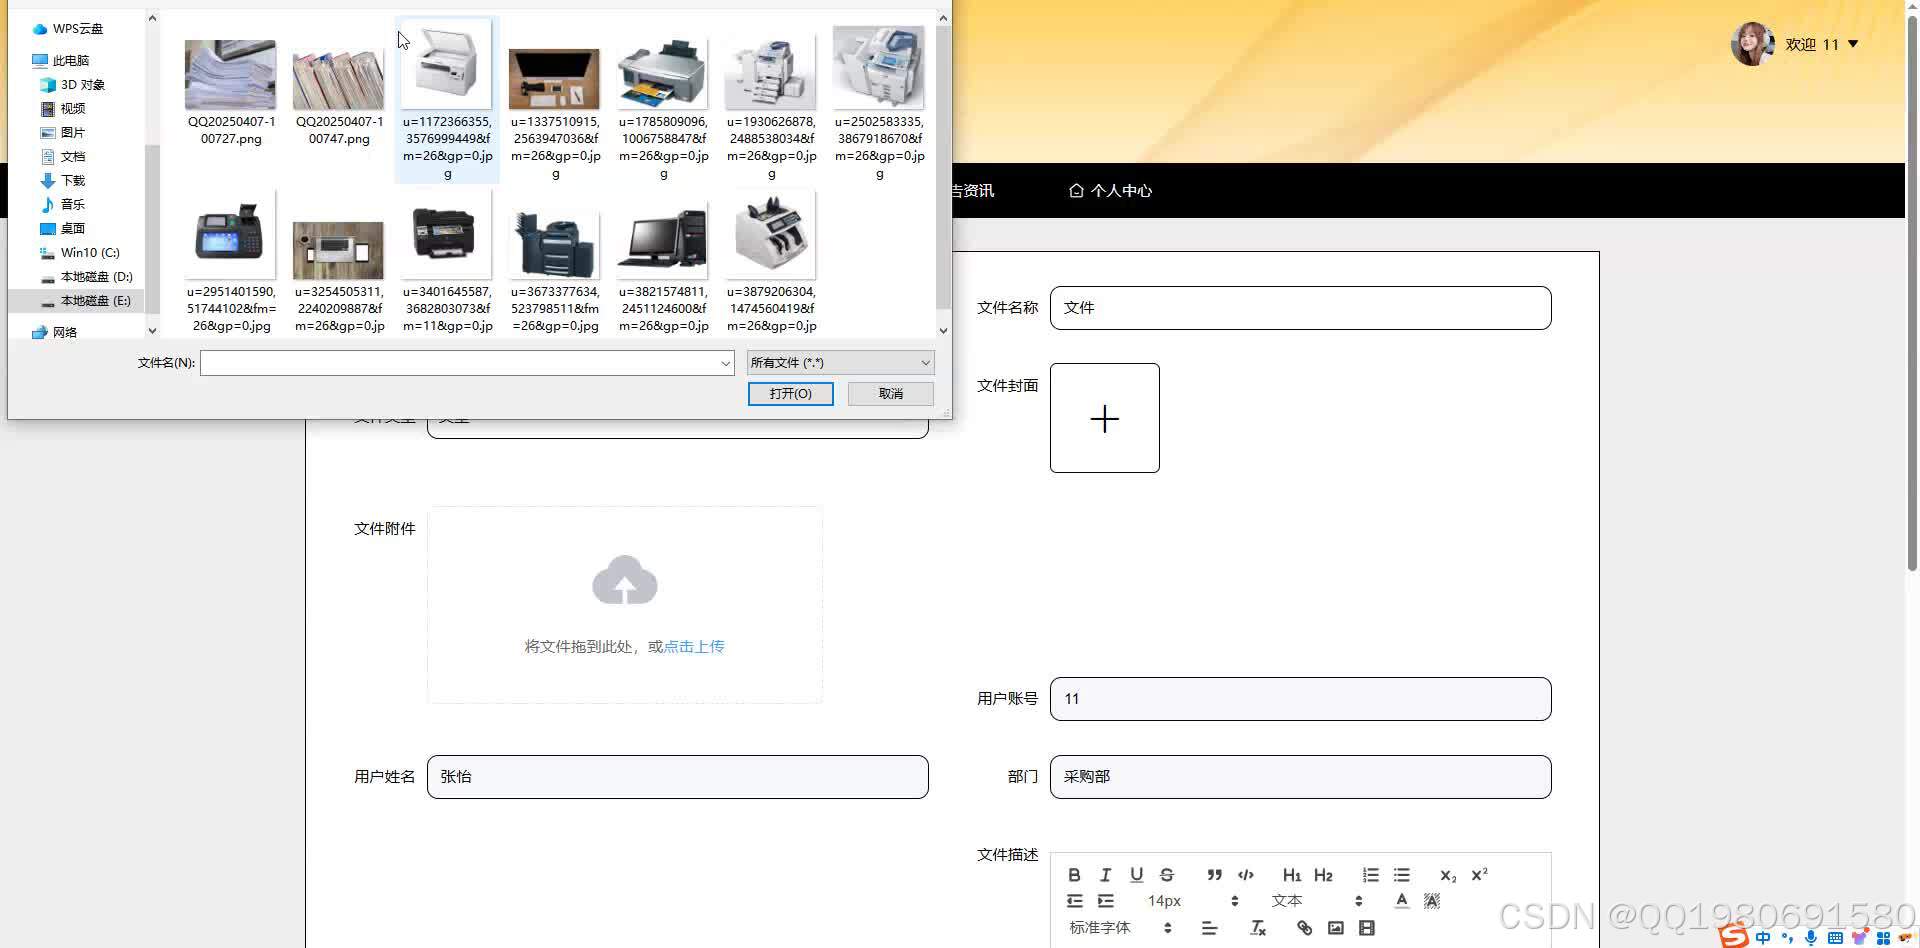Apply italic formatting in the description editor
The width and height of the screenshot is (1920, 948).
coord(1105,874)
